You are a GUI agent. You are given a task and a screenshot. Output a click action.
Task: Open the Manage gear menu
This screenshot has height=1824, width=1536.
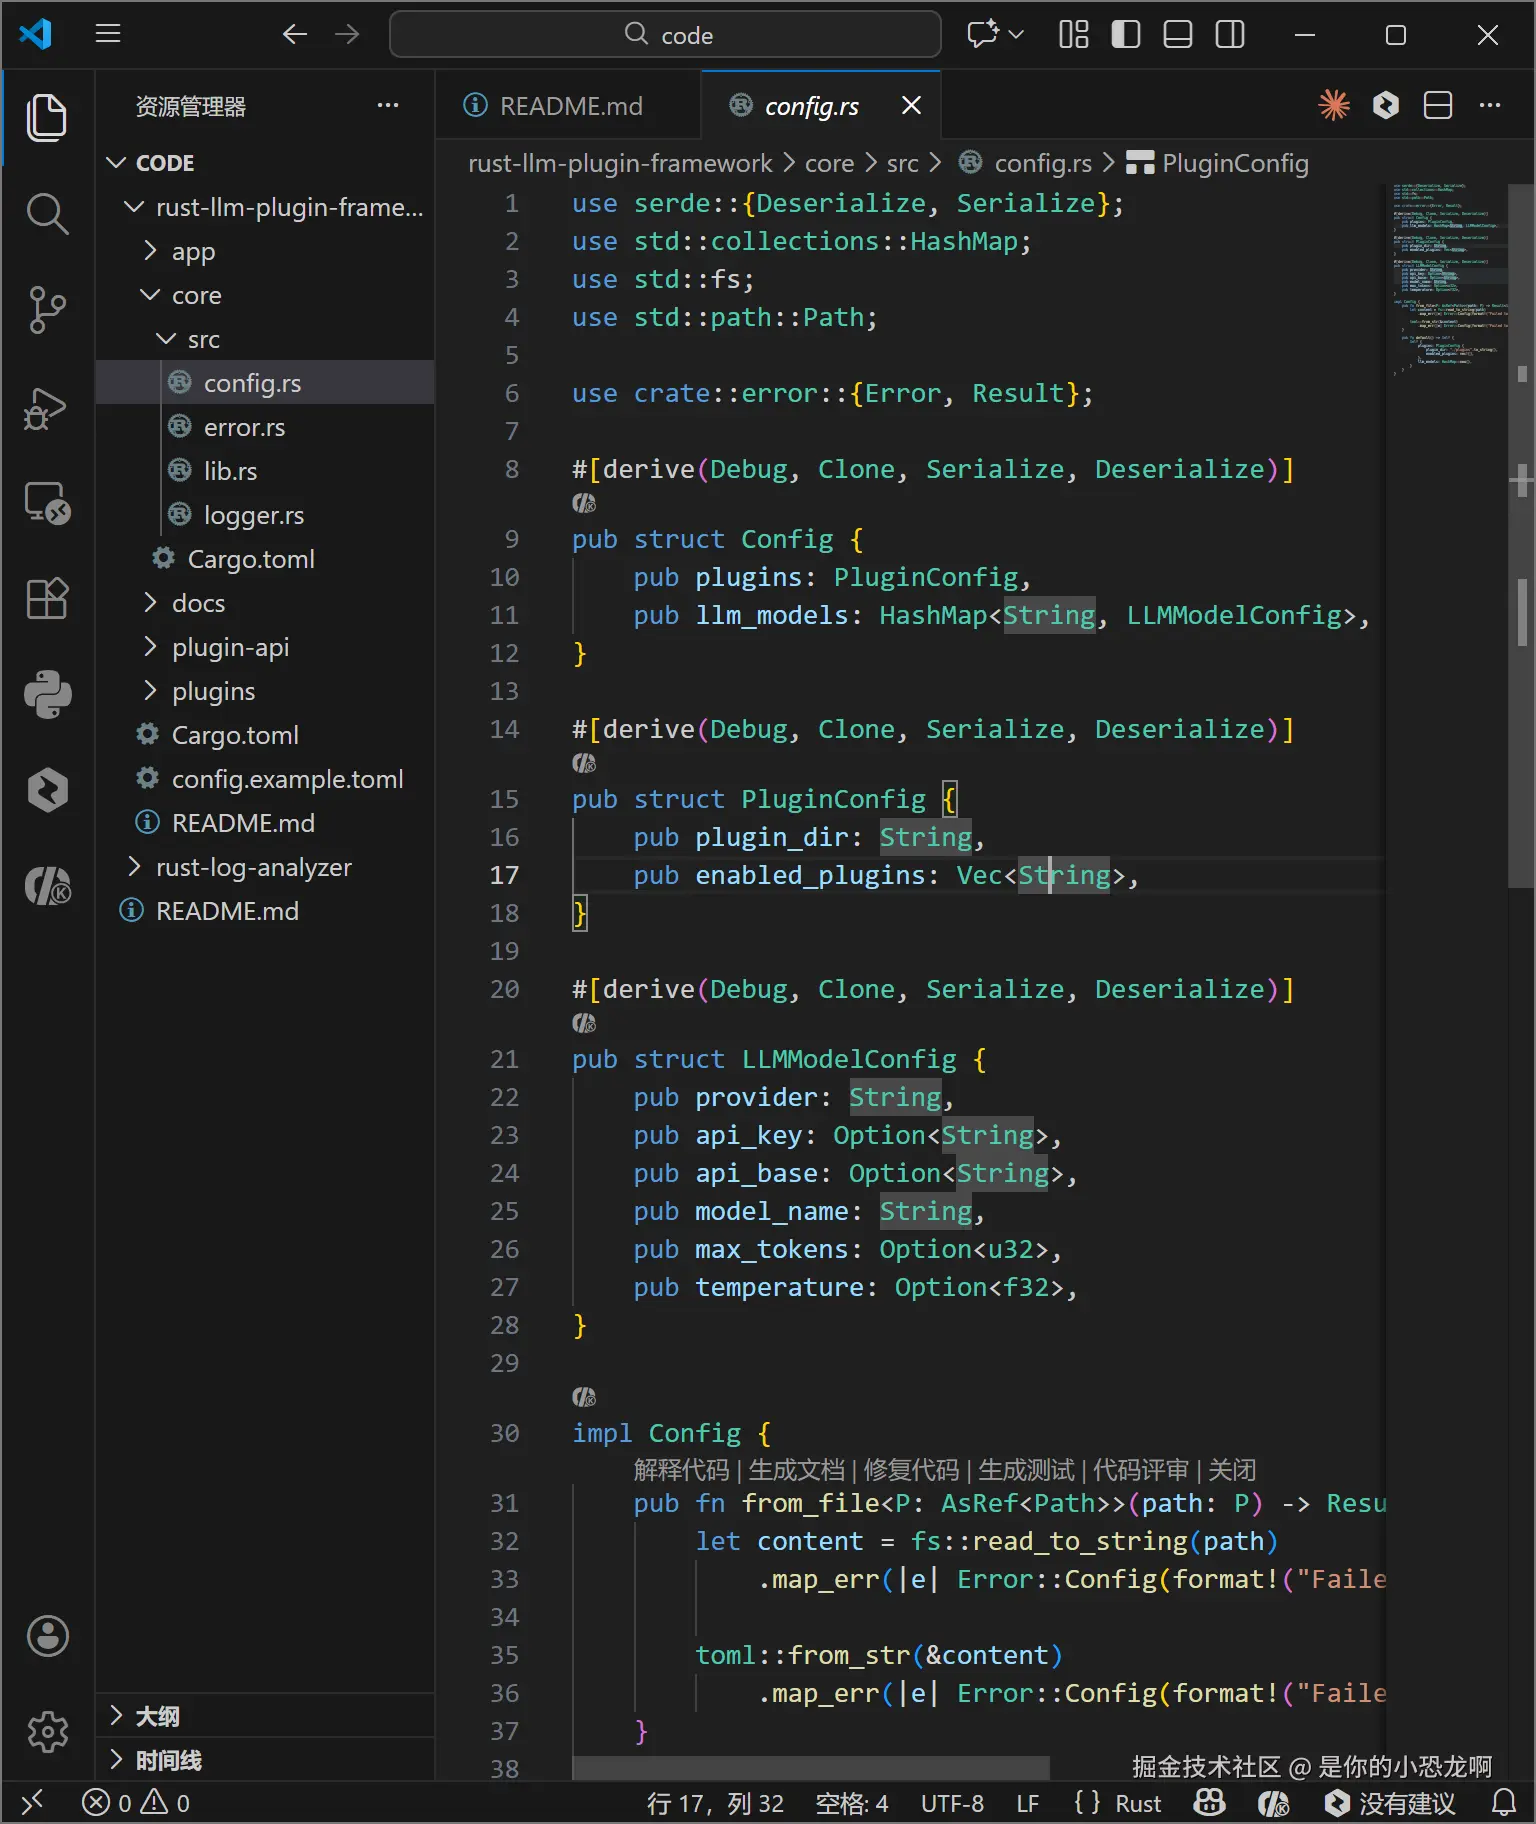click(x=47, y=1731)
